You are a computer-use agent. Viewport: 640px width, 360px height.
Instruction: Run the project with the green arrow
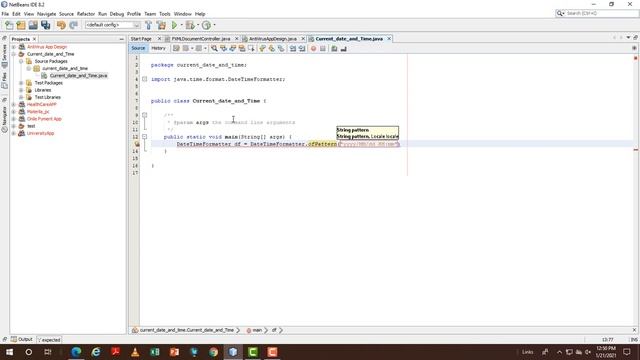tap(174, 25)
